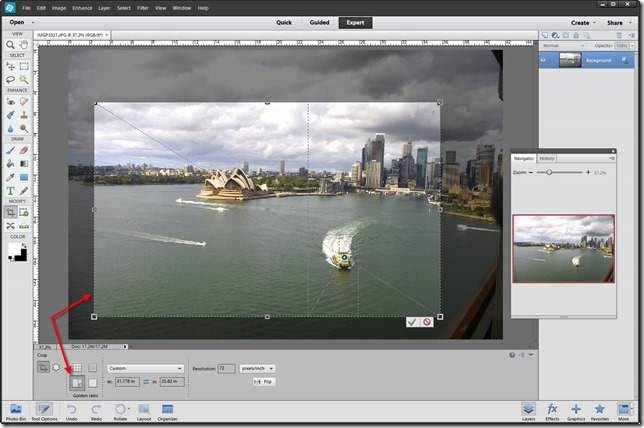The width and height of the screenshot is (644, 428).
Task: Toggle the Photo Bin
Action: (x=16, y=412)
